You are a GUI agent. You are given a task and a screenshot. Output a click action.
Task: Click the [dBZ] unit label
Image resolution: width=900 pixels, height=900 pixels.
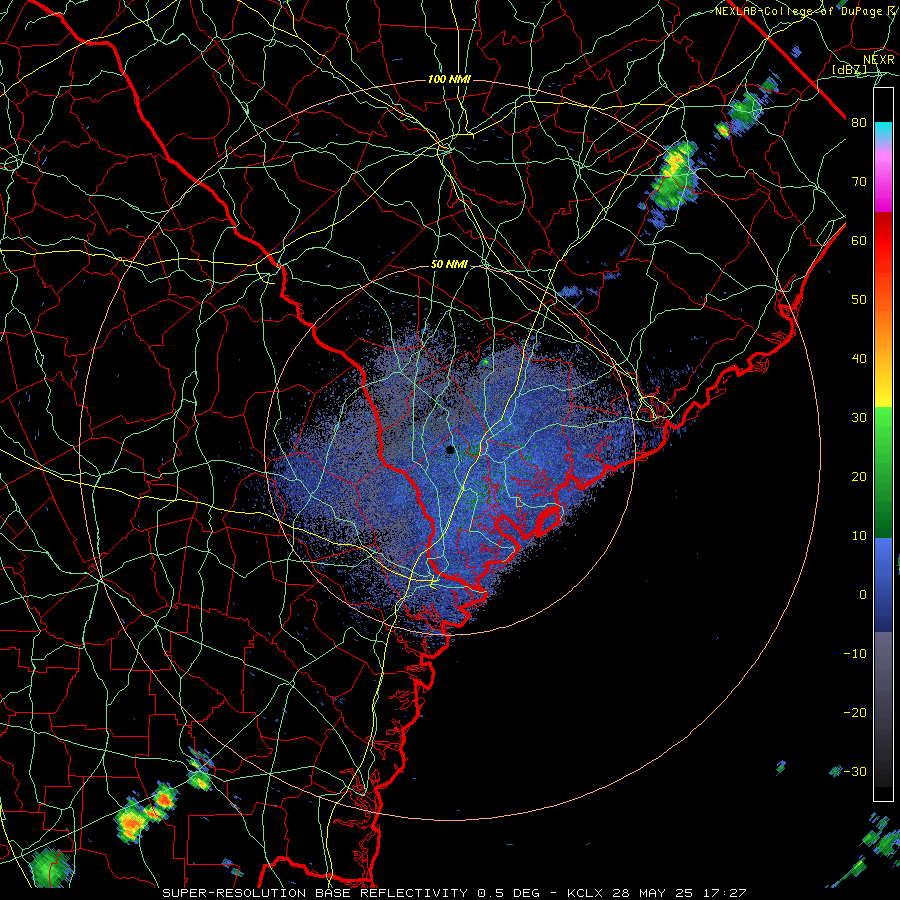click(849, 69)
